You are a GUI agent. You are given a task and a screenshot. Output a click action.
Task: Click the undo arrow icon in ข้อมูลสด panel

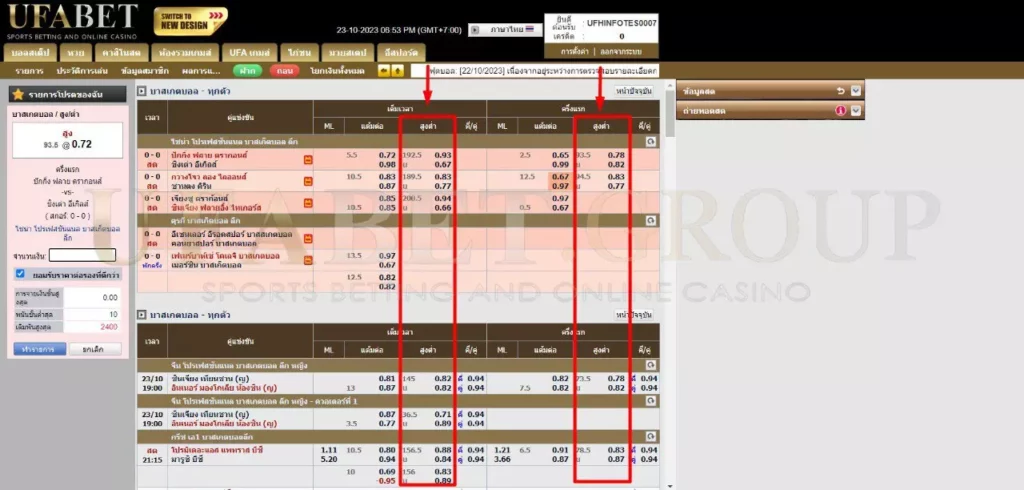pos(841,92)
